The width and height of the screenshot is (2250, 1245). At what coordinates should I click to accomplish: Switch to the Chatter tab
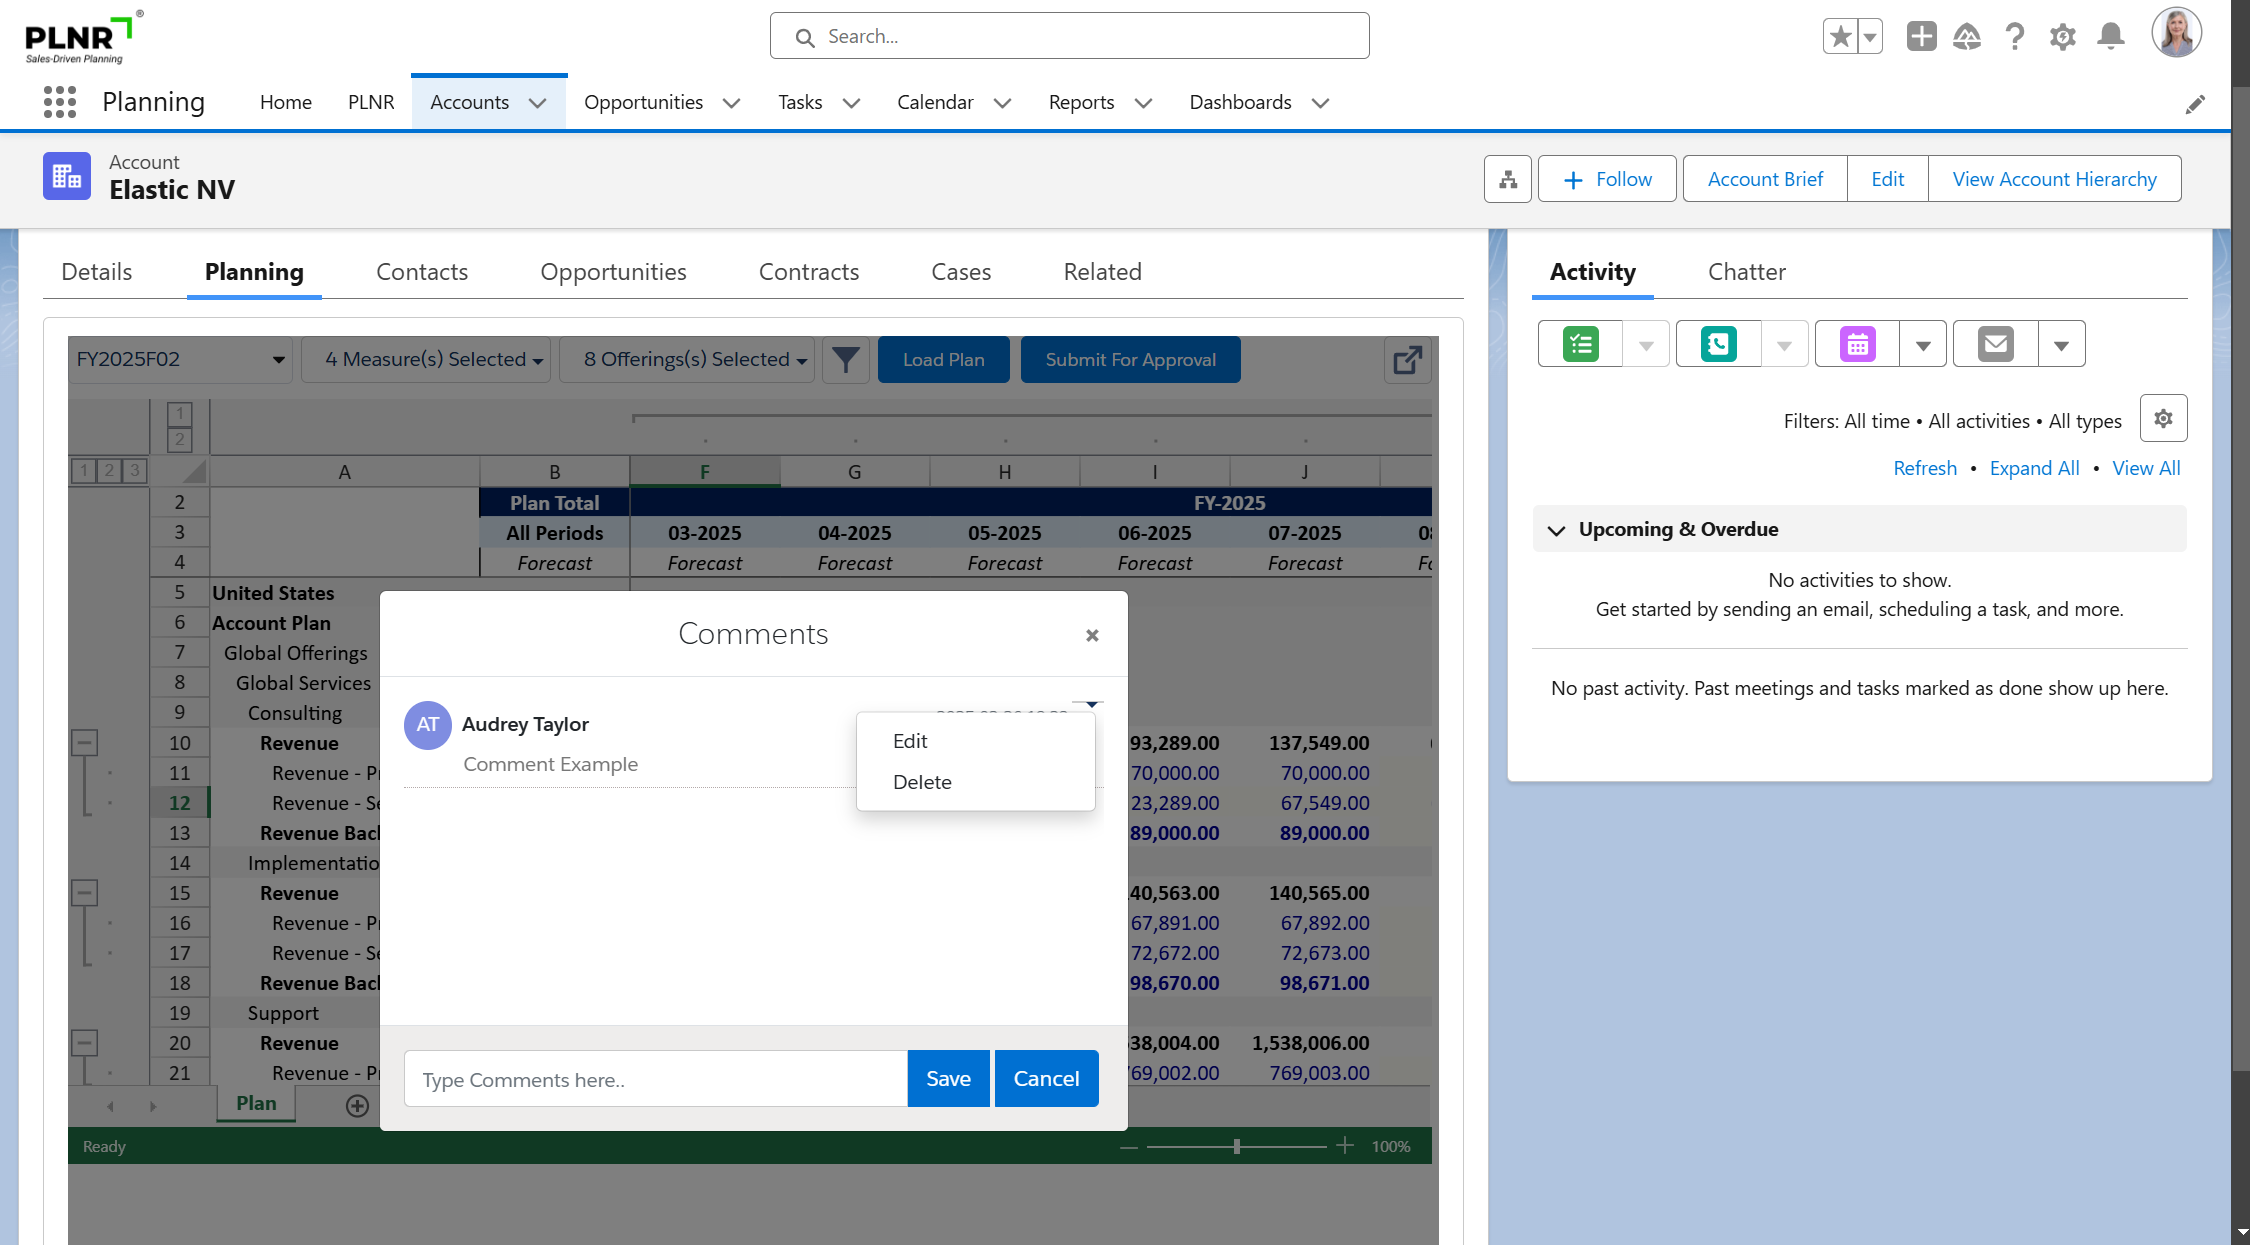[x=1746, y=272]
